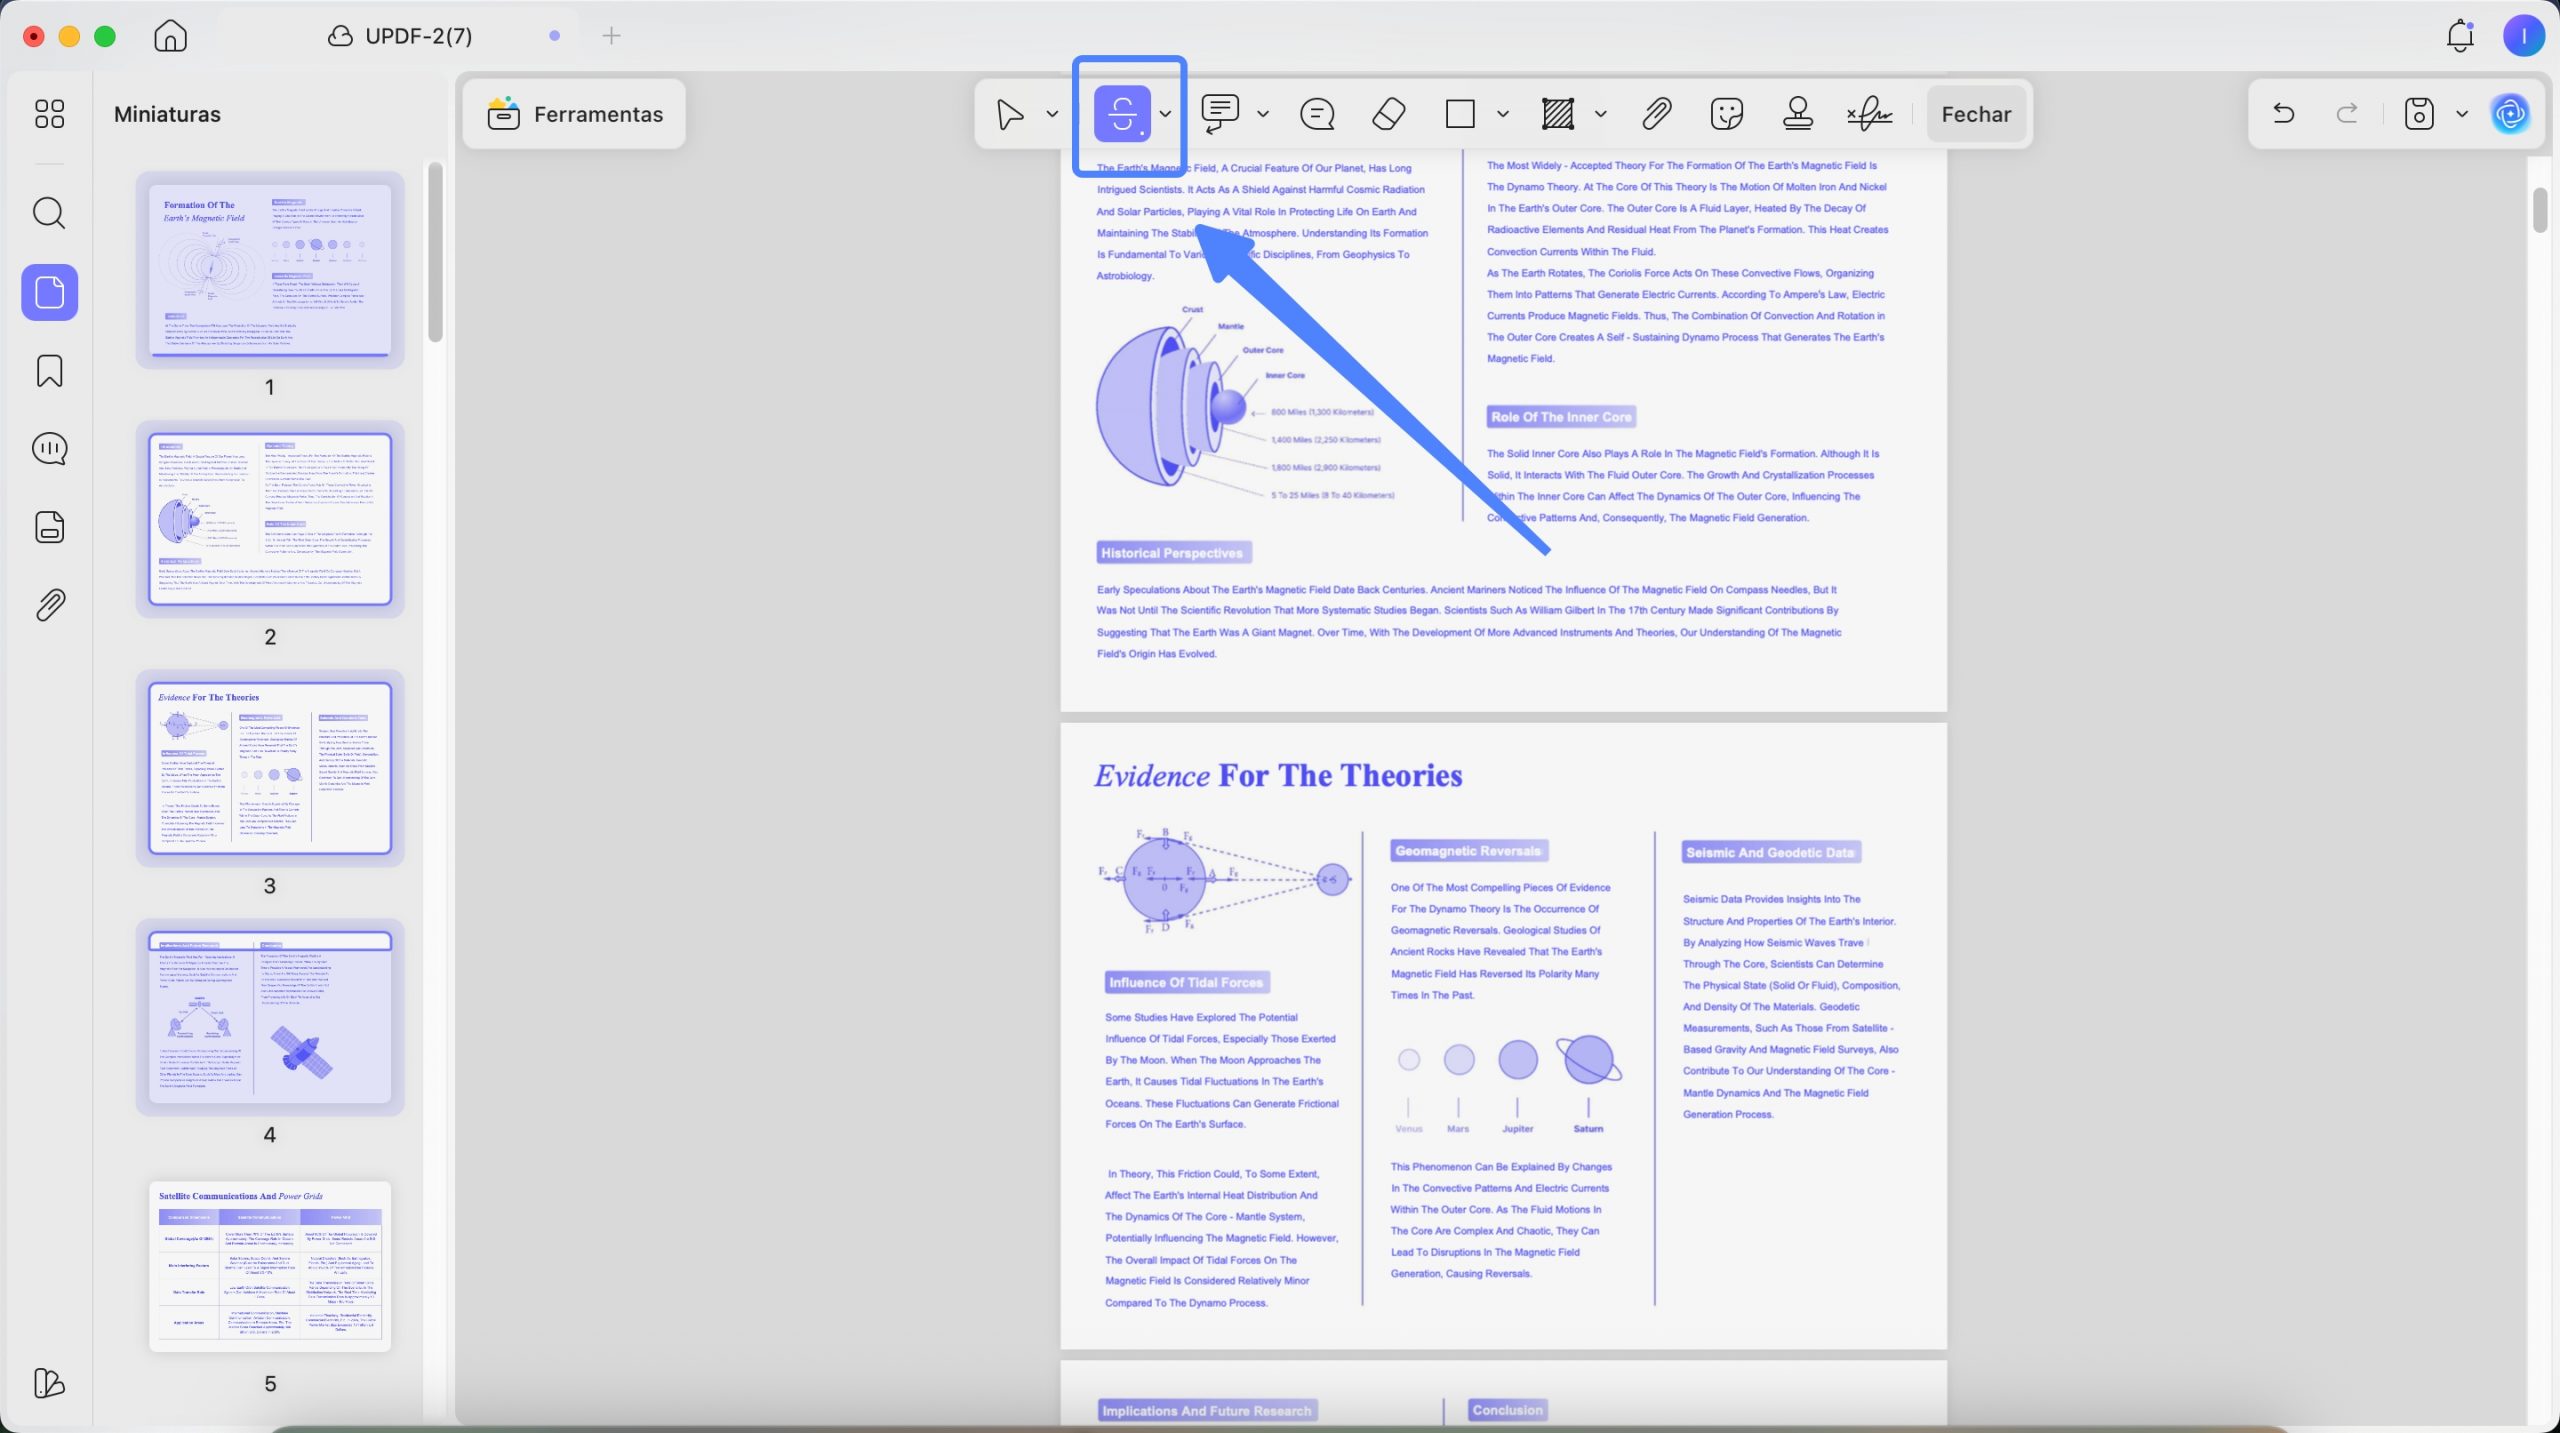The height and width of the screenshot is (1433, 2560).
Task: Click the Ferramentas button
Action: (x=574, y=114)
